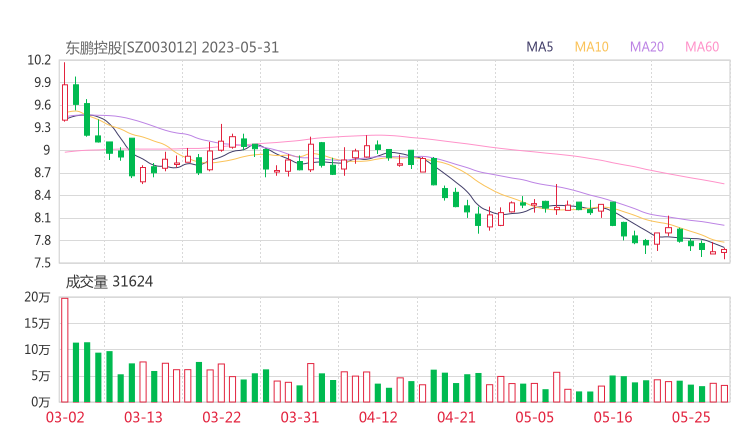The height and width of the screenshot is (440, 740).
Task: Click the MA60 legend label
Action: coord(702,47)
